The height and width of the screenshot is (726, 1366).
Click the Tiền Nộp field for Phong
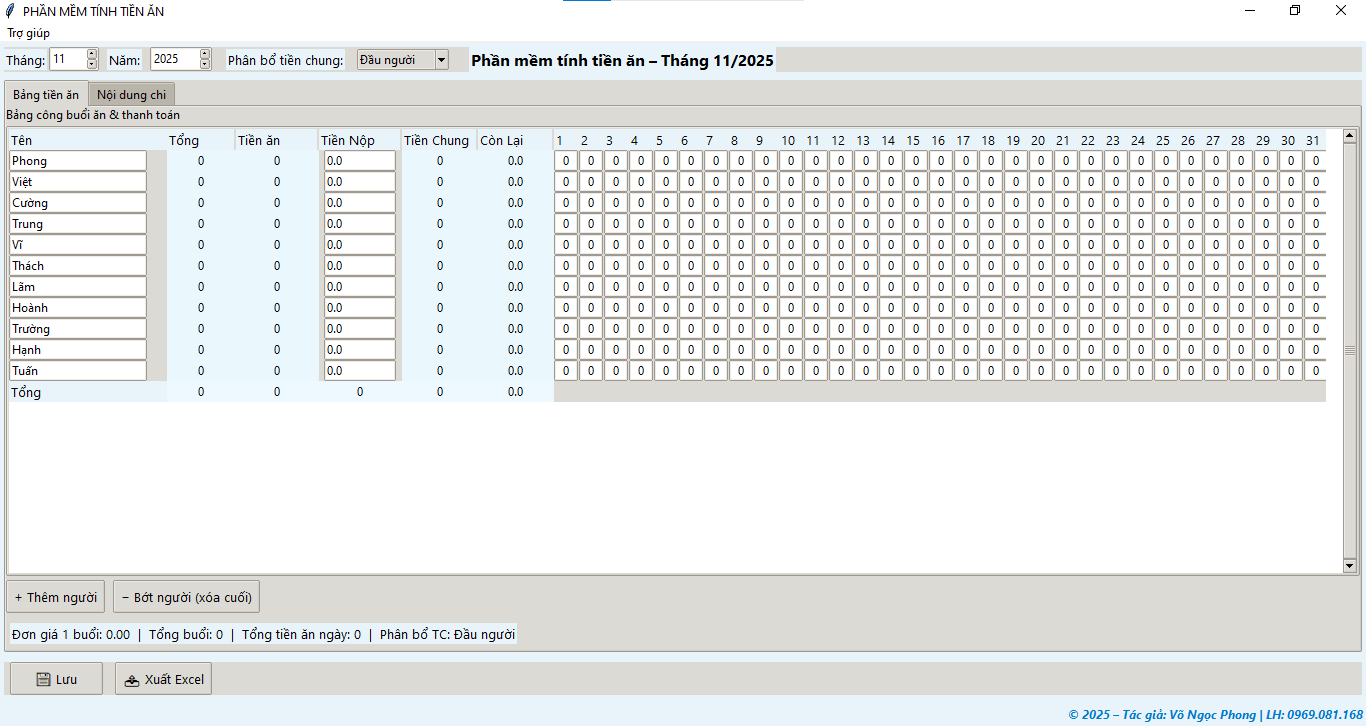(359, 161)
